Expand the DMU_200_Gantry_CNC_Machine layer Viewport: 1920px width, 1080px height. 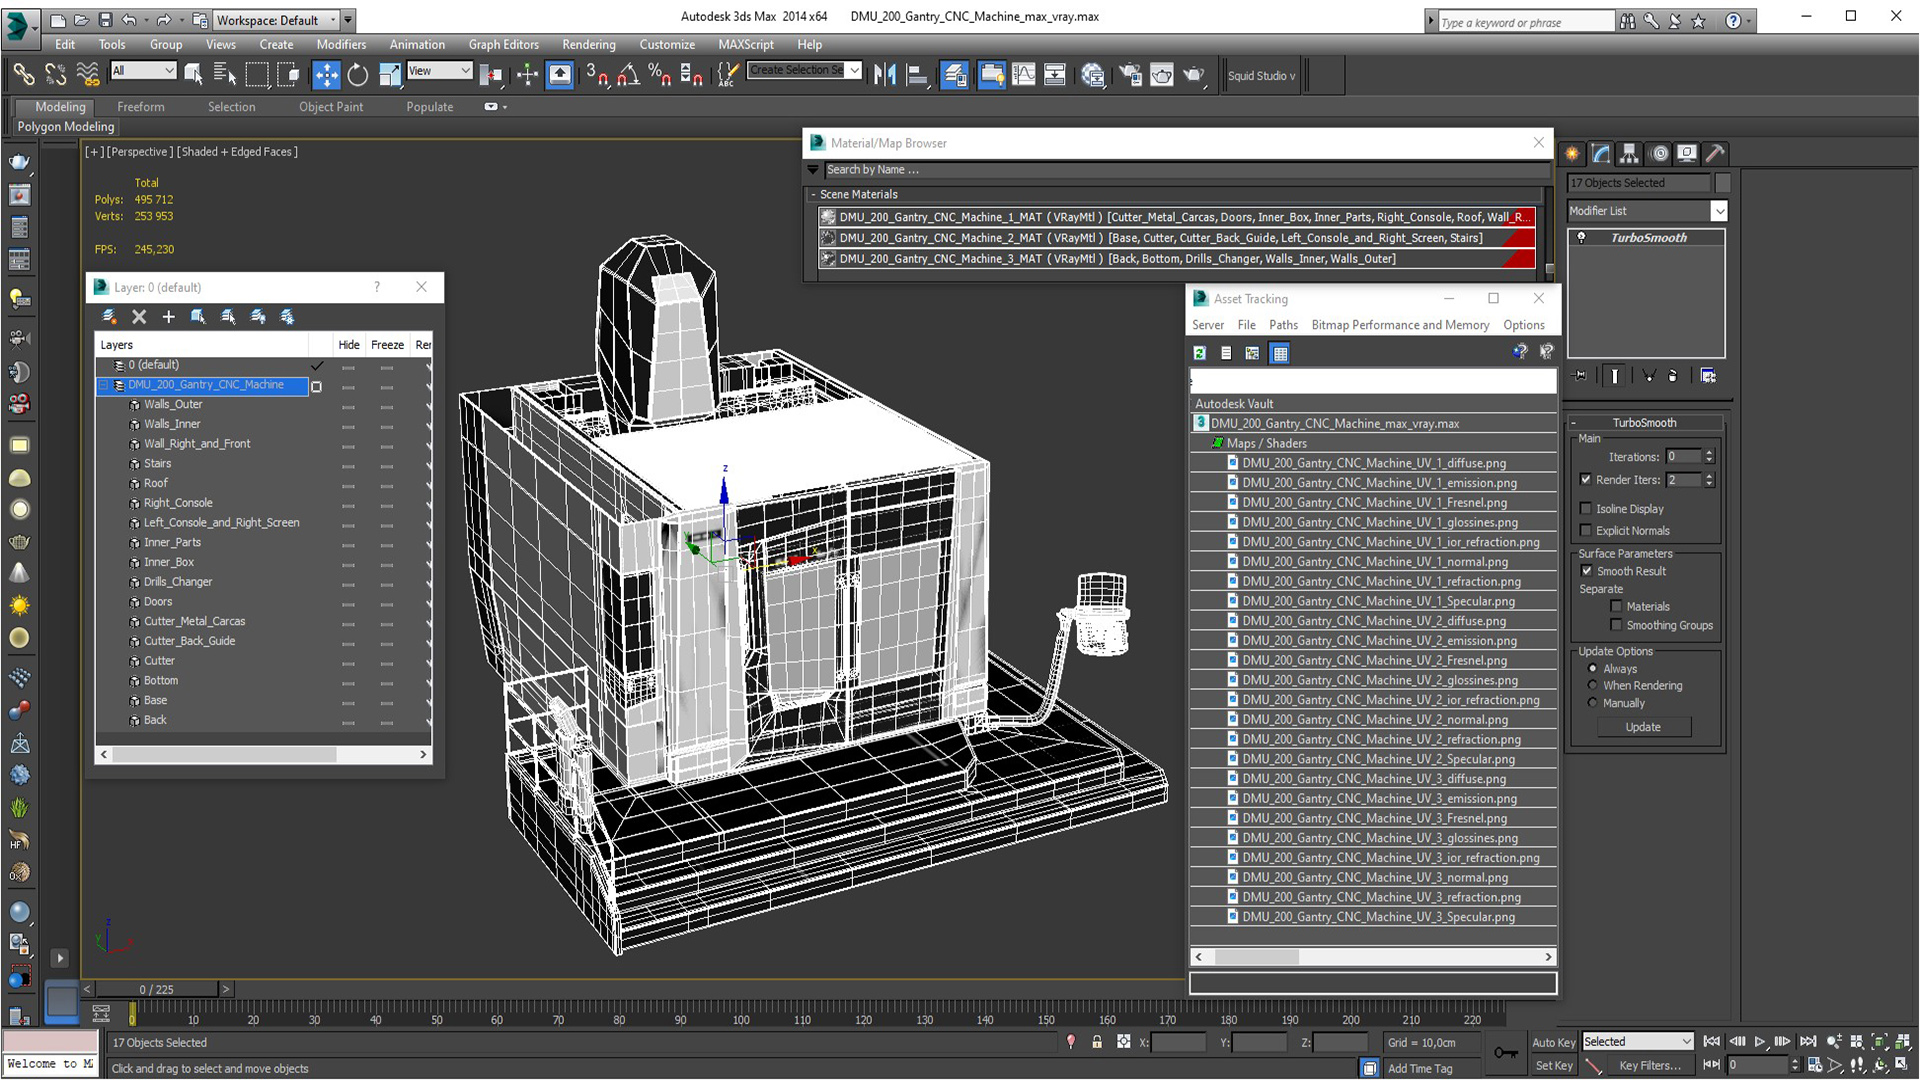[105, 385]
